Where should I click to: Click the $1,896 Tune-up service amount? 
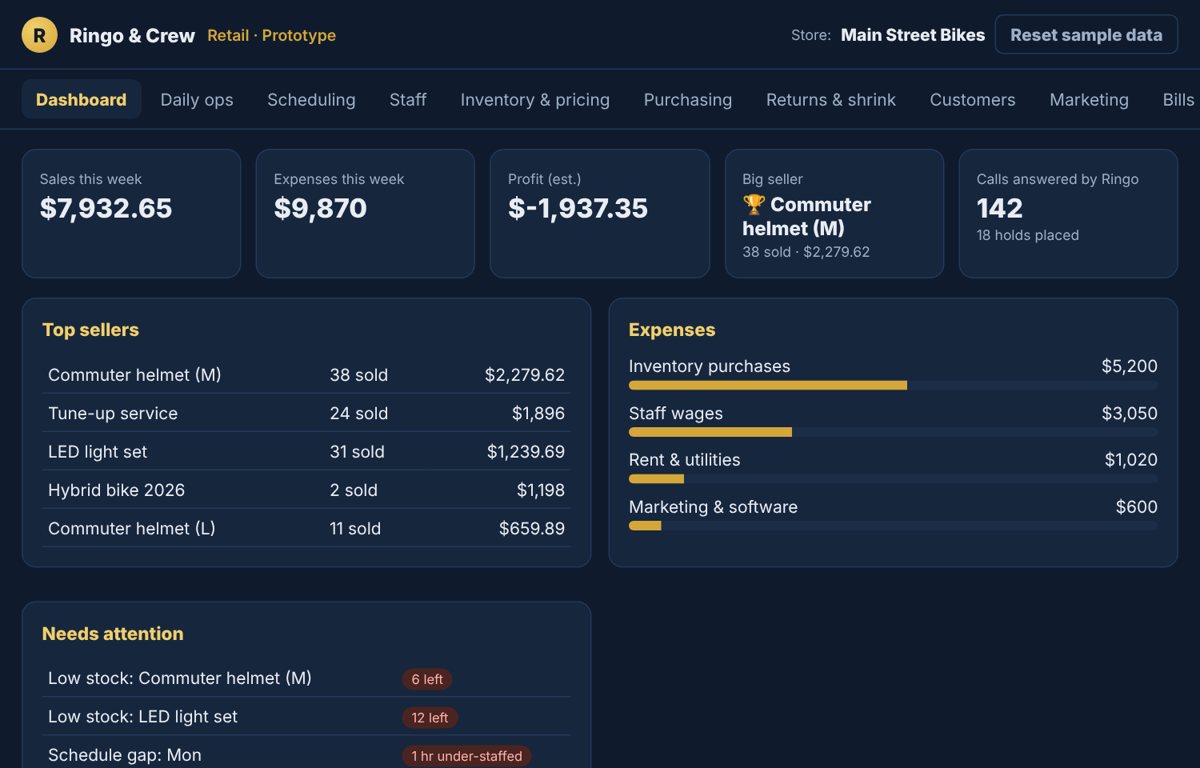(538, 413)
